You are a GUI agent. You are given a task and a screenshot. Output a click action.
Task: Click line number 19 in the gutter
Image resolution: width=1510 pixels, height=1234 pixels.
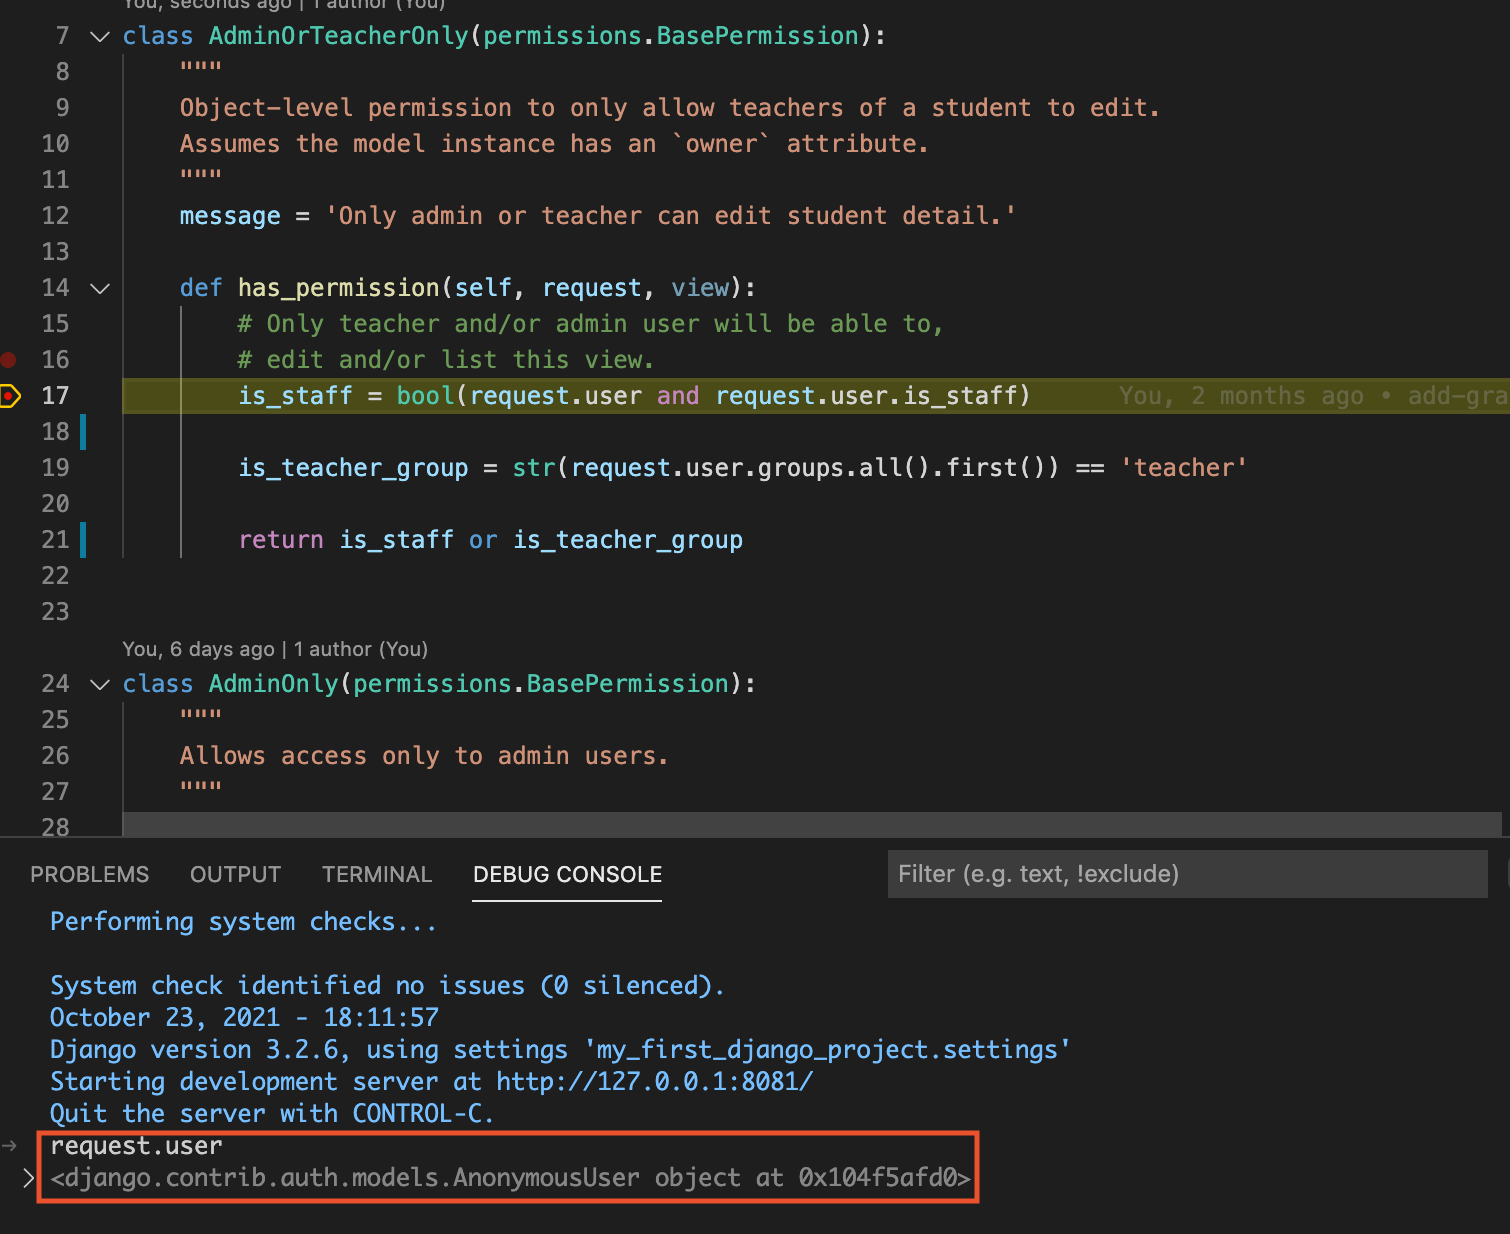click(55, 468)
